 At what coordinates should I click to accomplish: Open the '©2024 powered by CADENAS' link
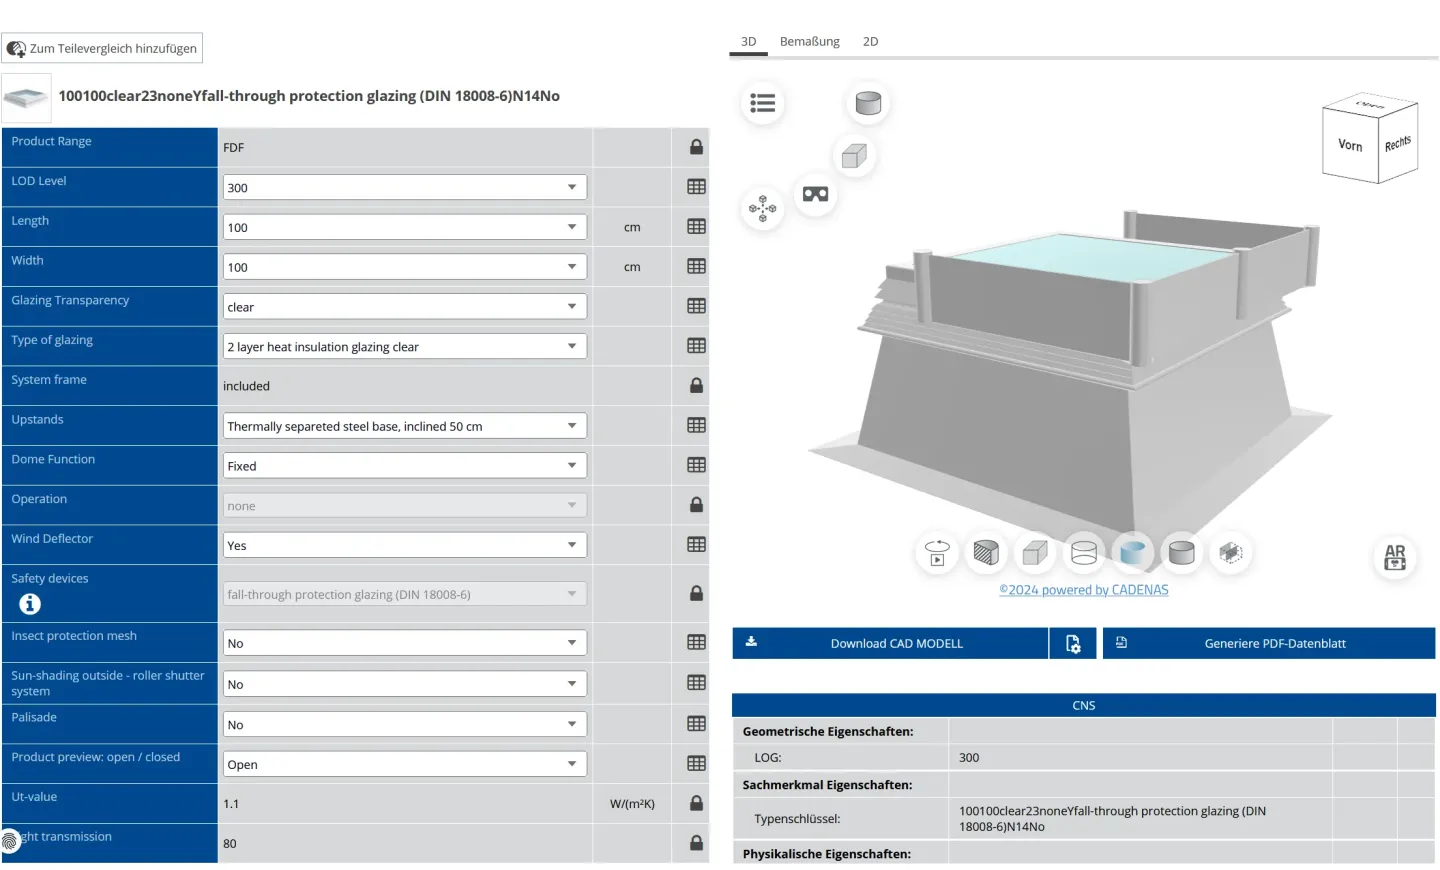(1083, 590)
